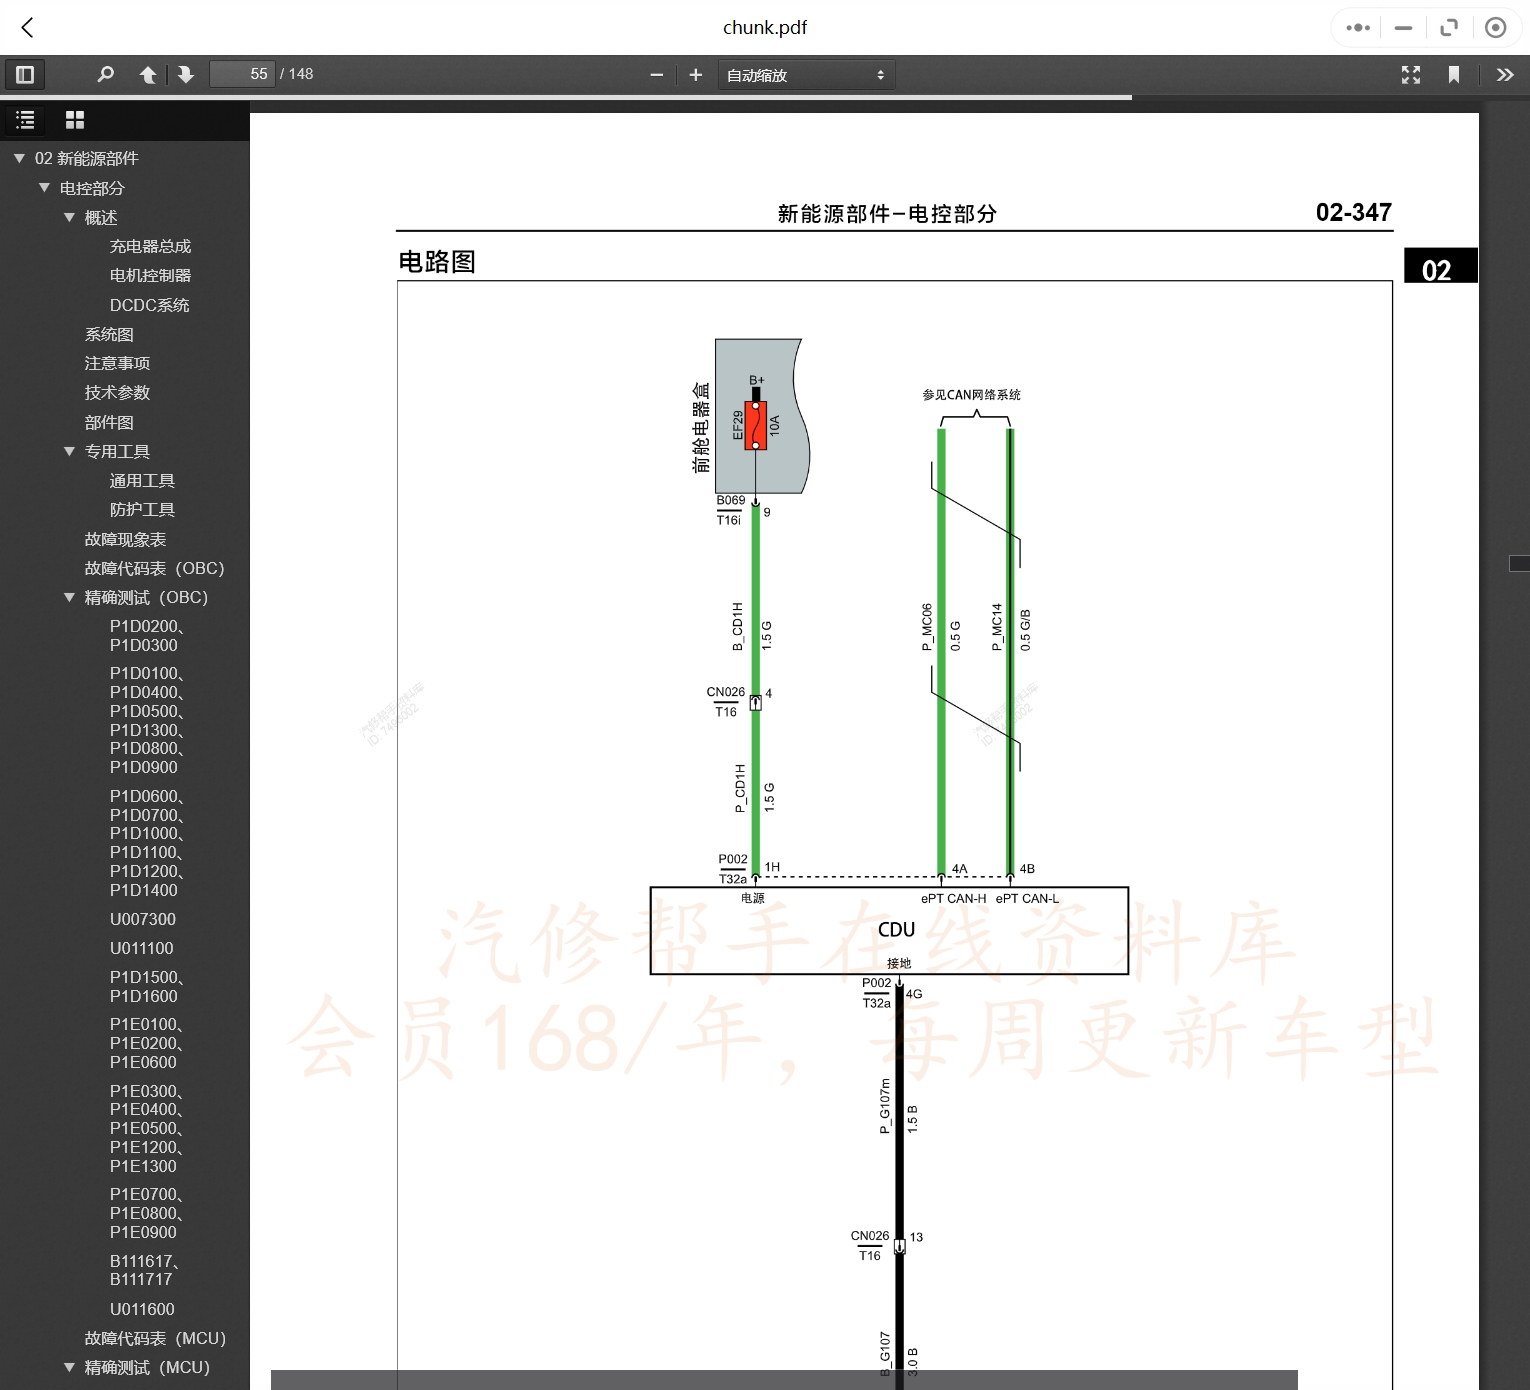The image size is (1530, 1390).
Task: Jump to 故障现象表 section
Action: pyautogui.click(x=125, y=539)
